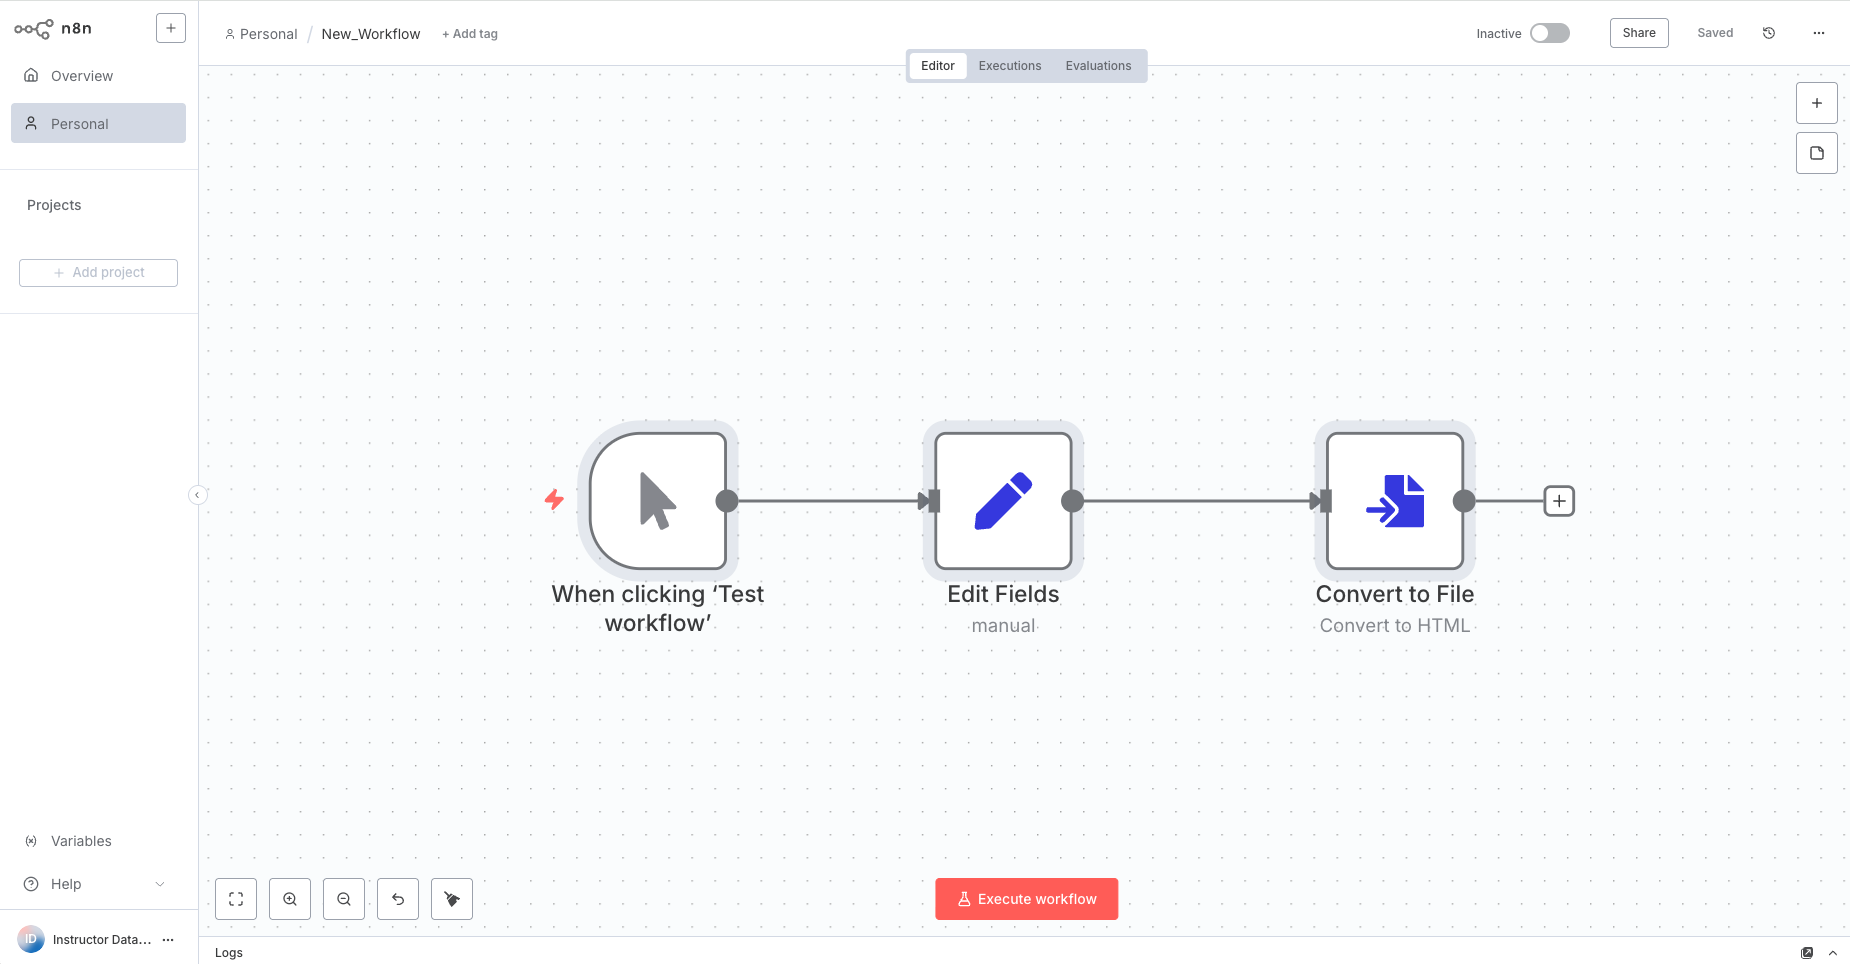Add a node after Convert to File
This screenshot has height=964, width=1850.
click(1559, 501)
